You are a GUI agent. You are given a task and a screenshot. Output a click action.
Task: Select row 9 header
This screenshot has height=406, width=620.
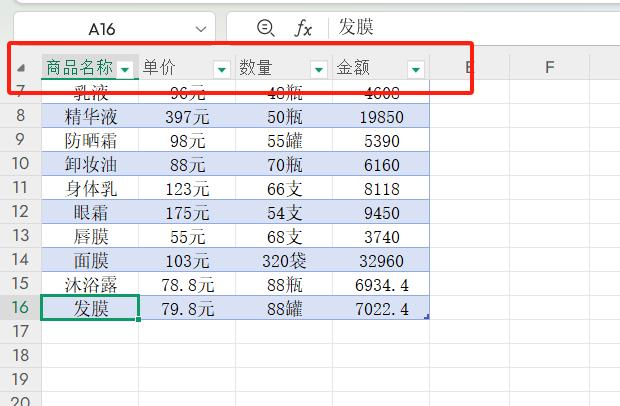coord(21,139)
